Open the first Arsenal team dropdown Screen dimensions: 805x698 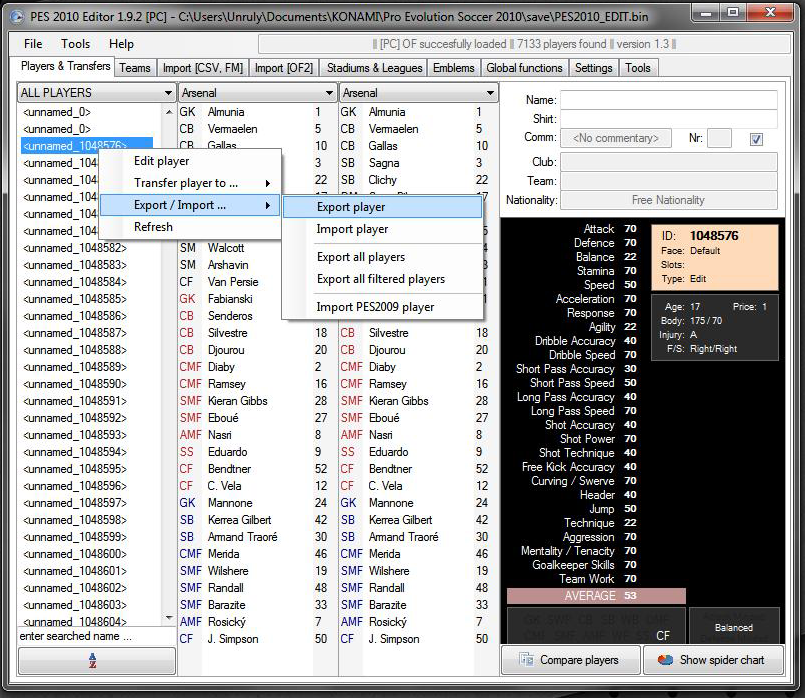pyautogui.click(x=257, y=93)
